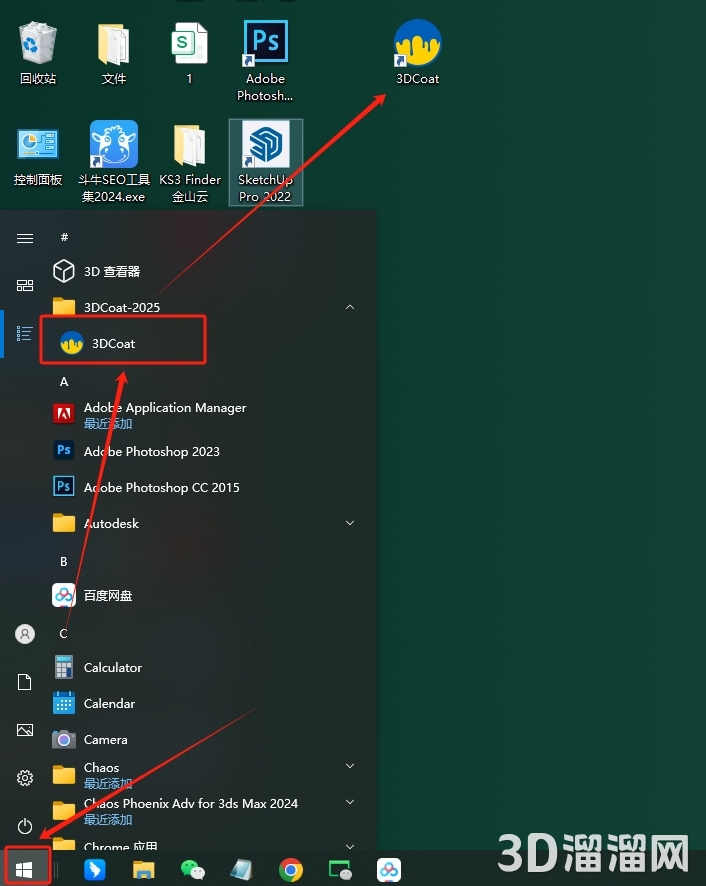Image resolution: width=706 pixels, height=886 pixels.
Task: Open Adobe Photoshop desktop shortcut
Action: click(x=265, y=60)
